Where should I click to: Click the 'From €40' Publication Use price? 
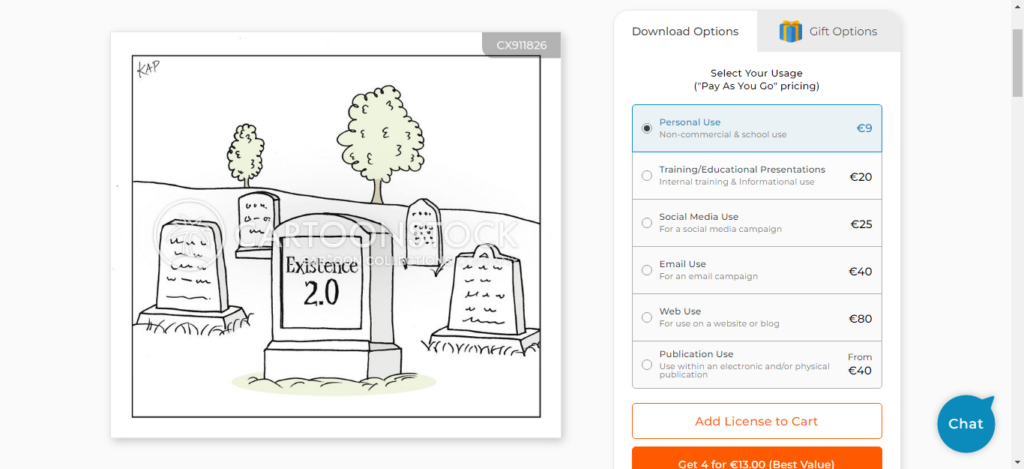pos(859,364)
